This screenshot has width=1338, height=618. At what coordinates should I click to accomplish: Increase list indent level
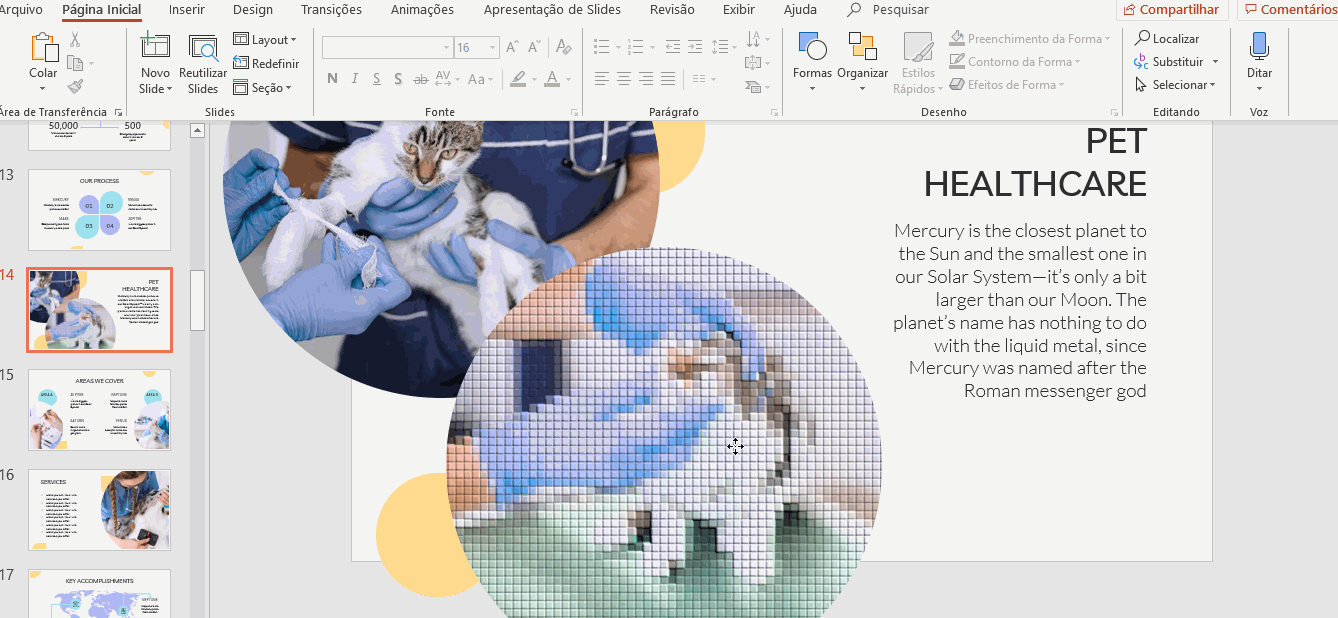(697, 47)
